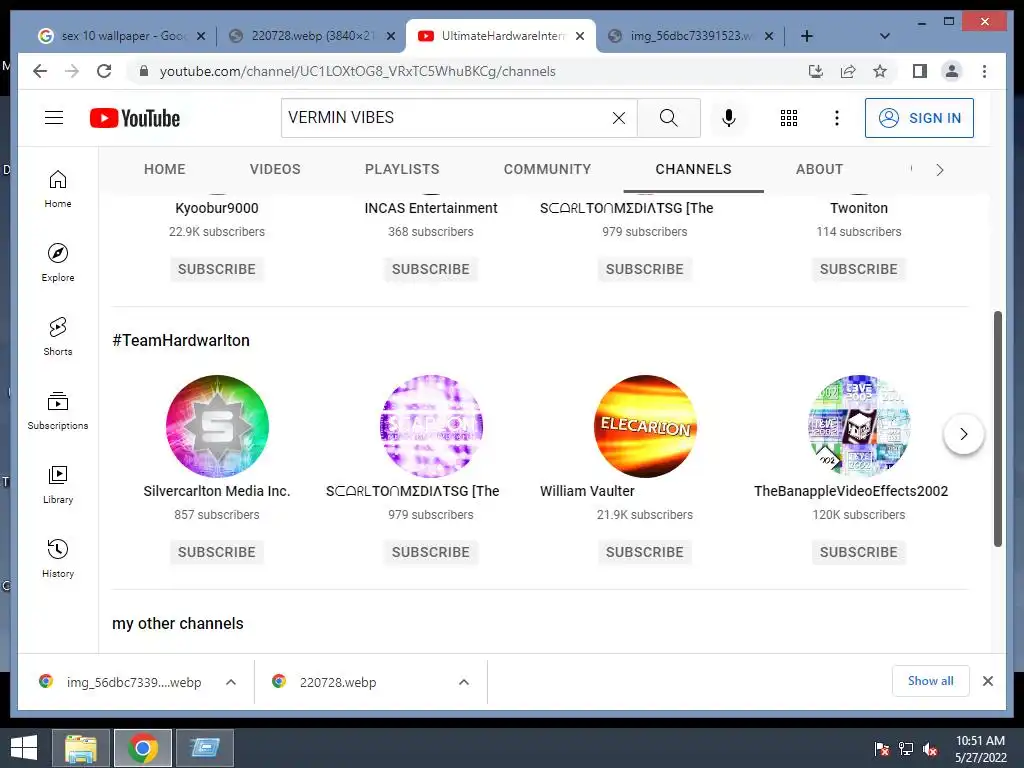Screen dimensions: 1024x768
Task: Toggle Chrome side panel icon
Action: 920,71
